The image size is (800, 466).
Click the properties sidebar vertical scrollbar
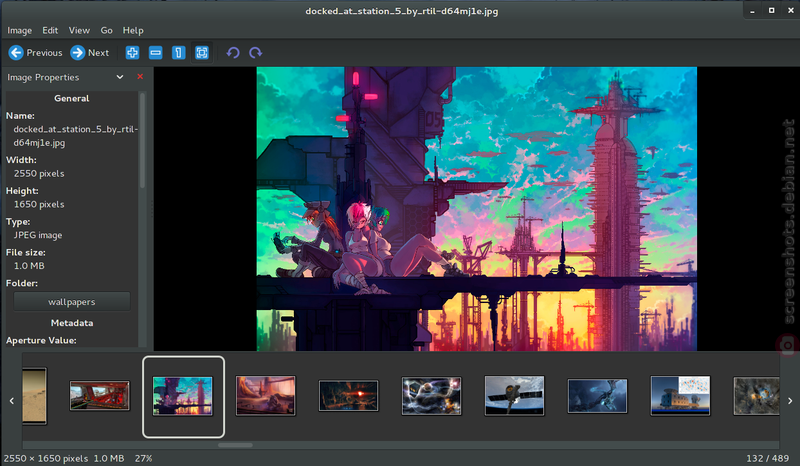pos(142,140)
